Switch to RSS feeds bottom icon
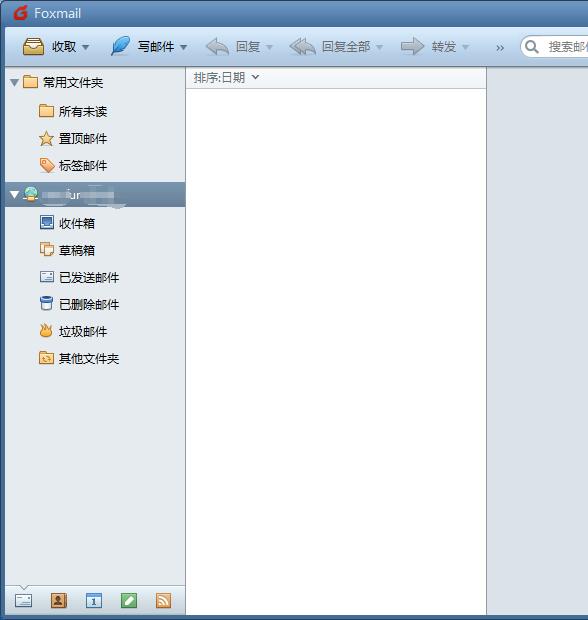 click(164, 601)
